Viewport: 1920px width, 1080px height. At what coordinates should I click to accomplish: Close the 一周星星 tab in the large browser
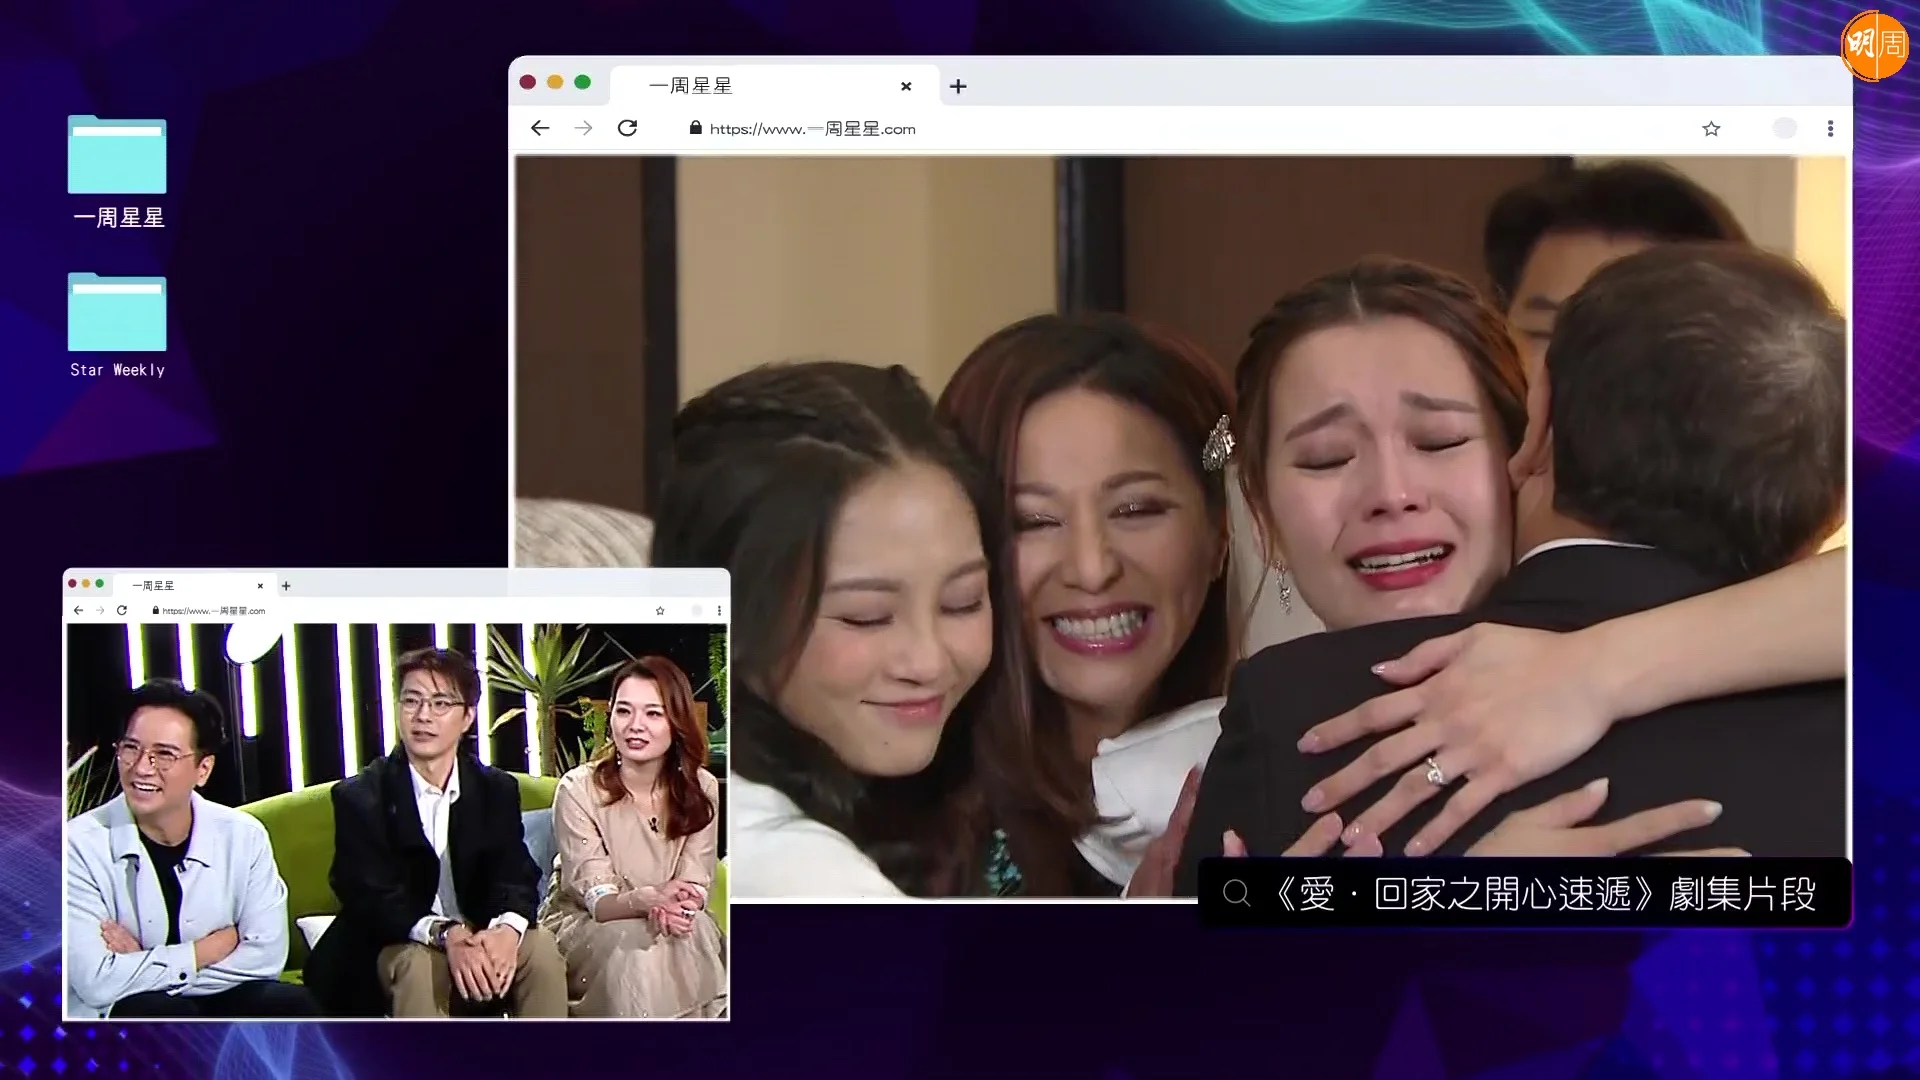coord(906,86)
